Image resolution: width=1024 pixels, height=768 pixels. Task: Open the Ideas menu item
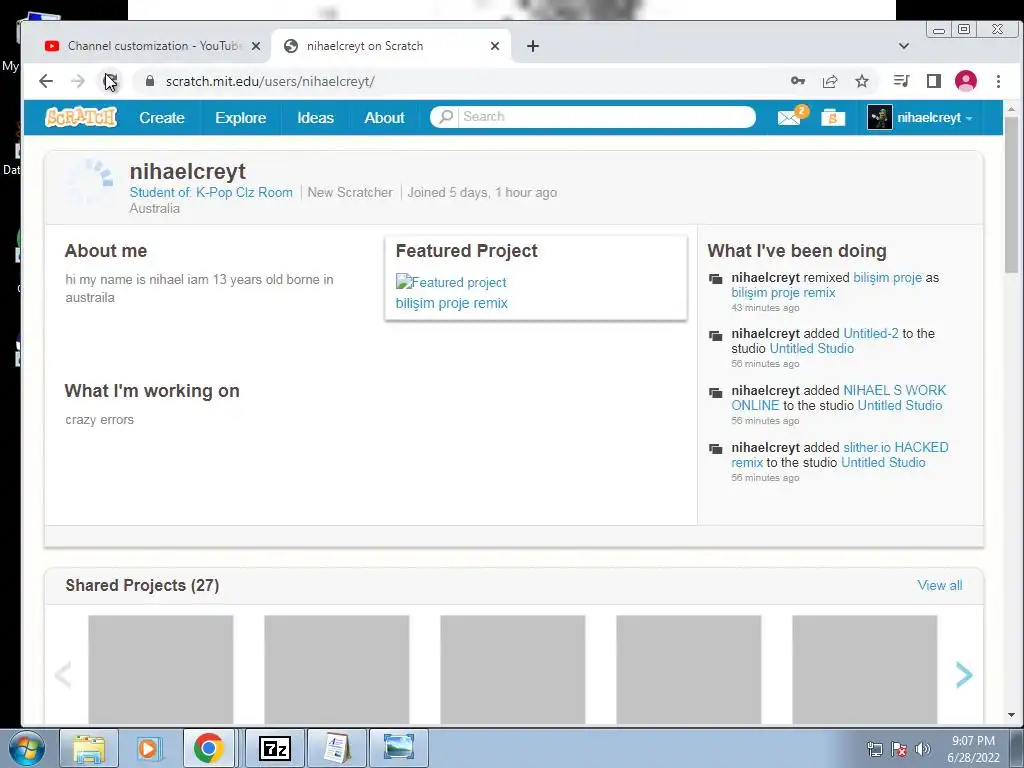(315, 118)
